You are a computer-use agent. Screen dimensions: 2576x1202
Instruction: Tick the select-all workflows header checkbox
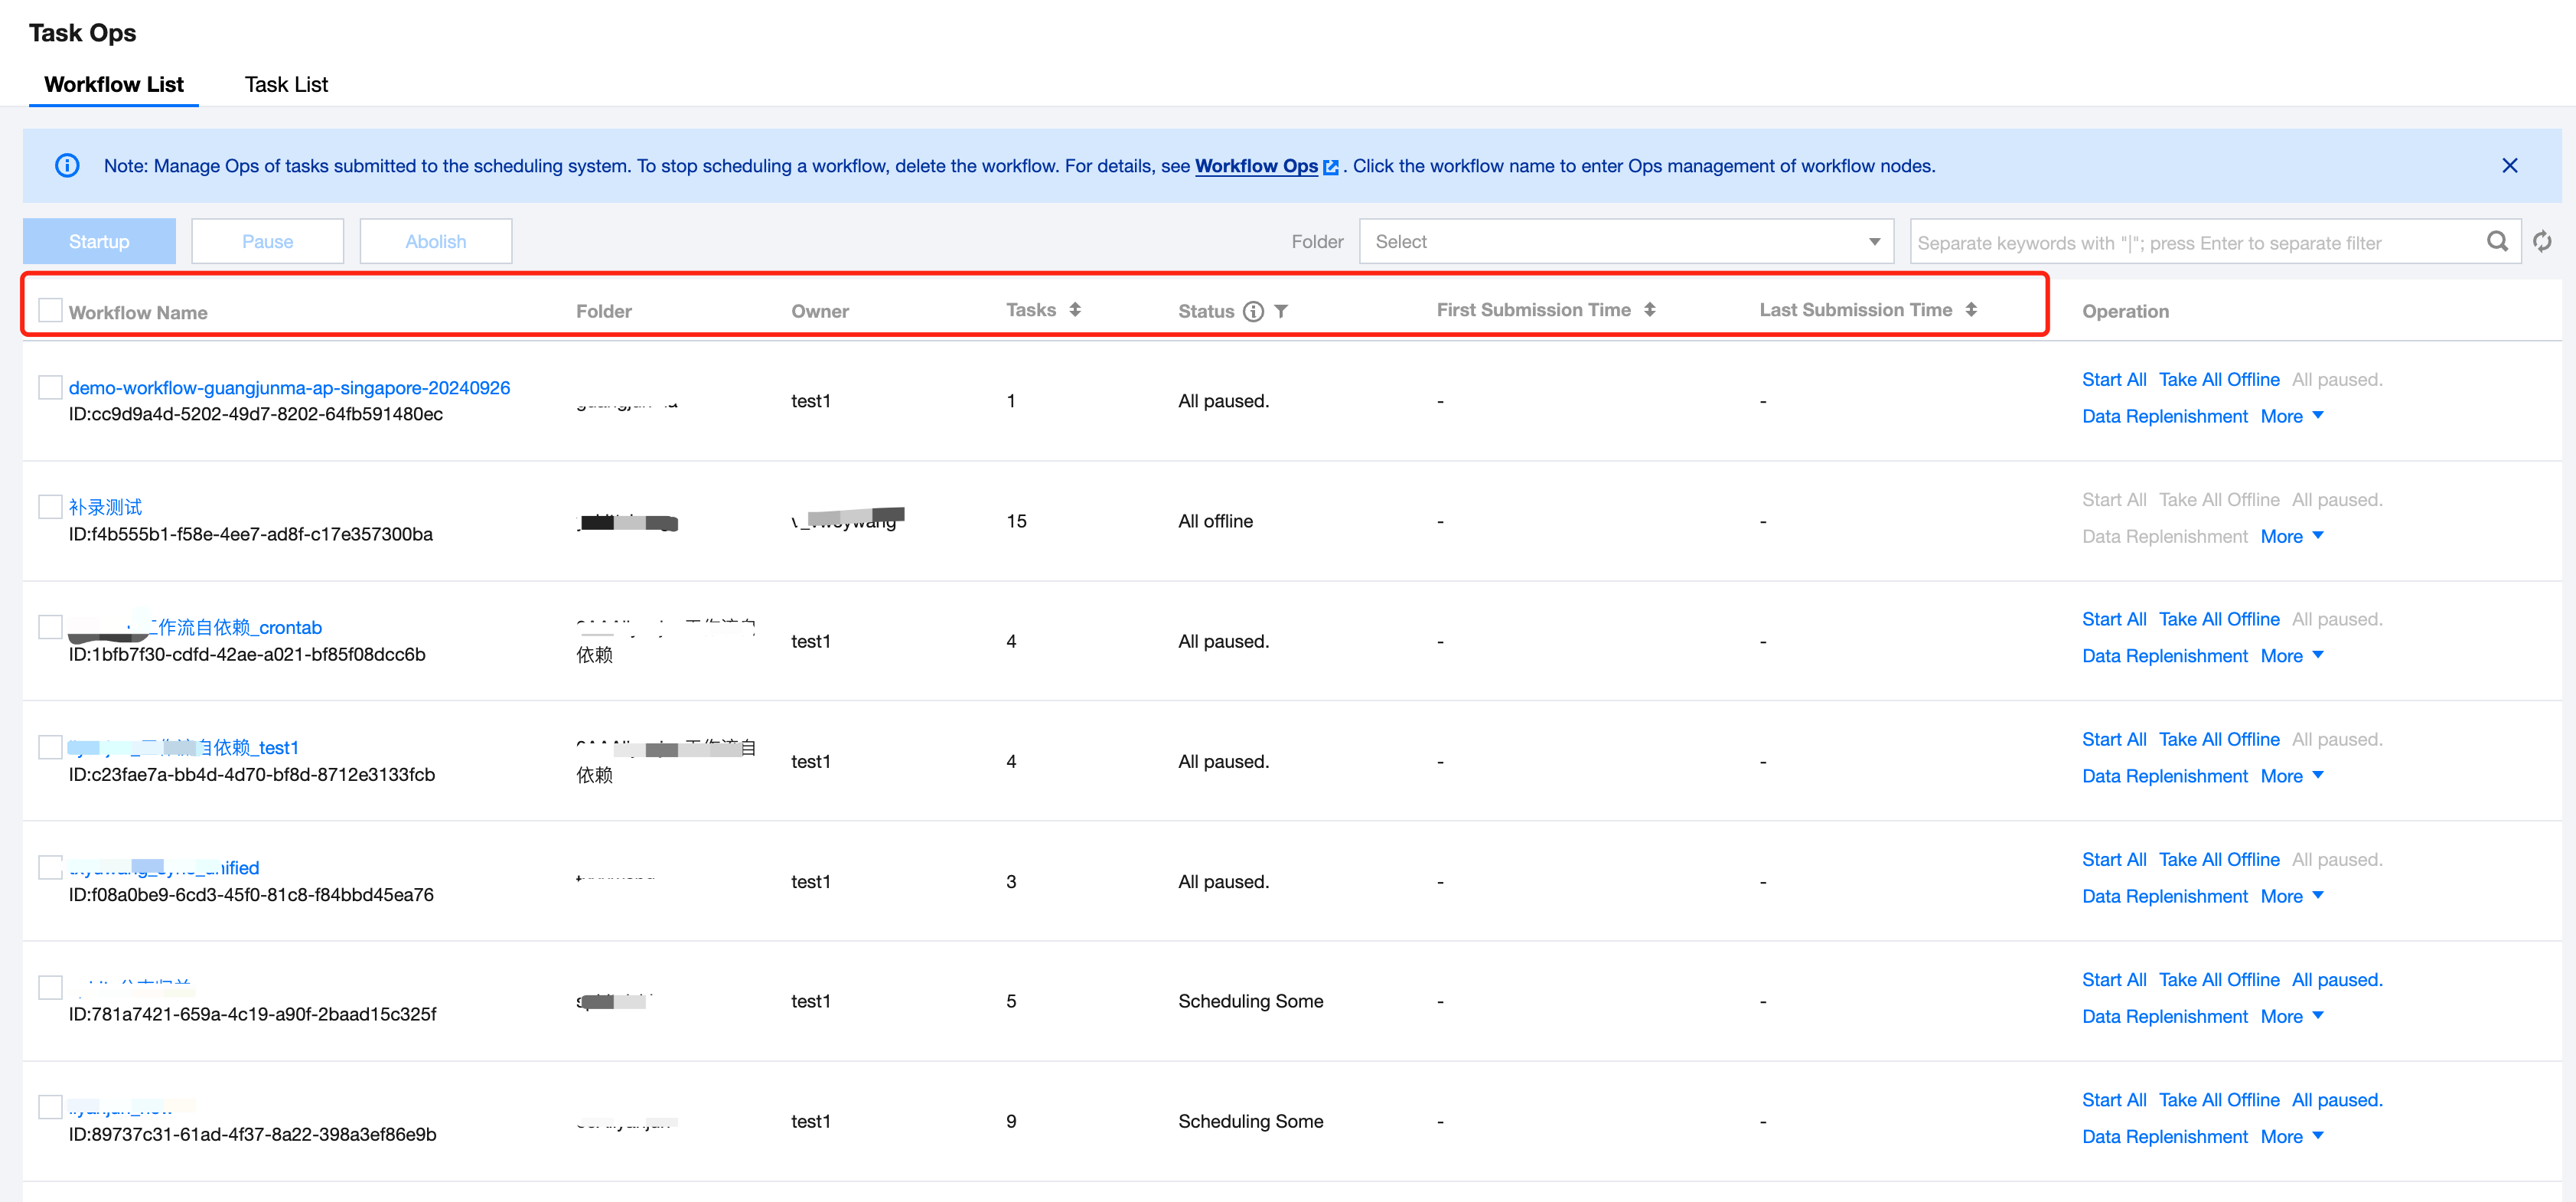click(50, 310)
